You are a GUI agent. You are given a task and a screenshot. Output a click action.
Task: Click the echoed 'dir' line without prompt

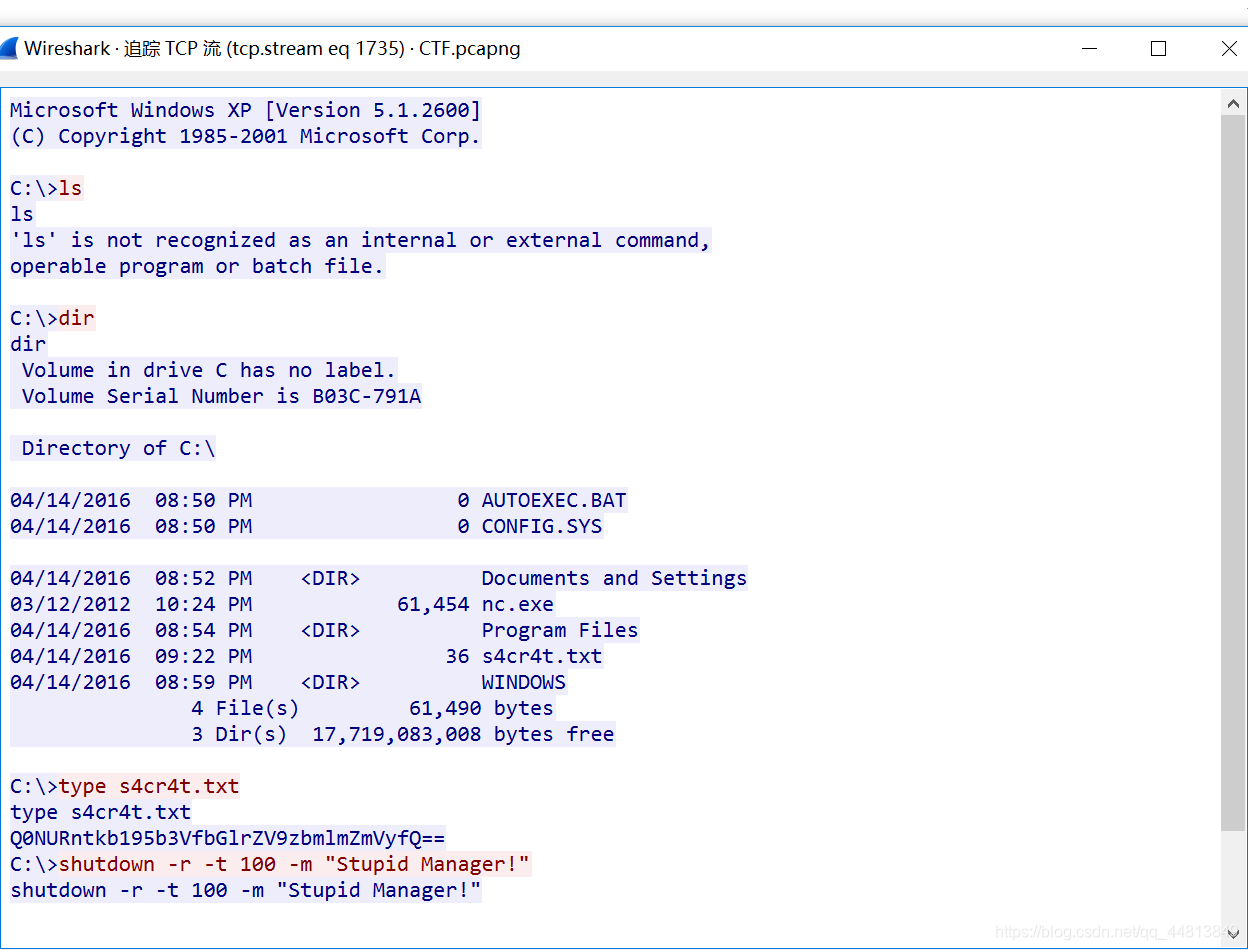[28, 344]
